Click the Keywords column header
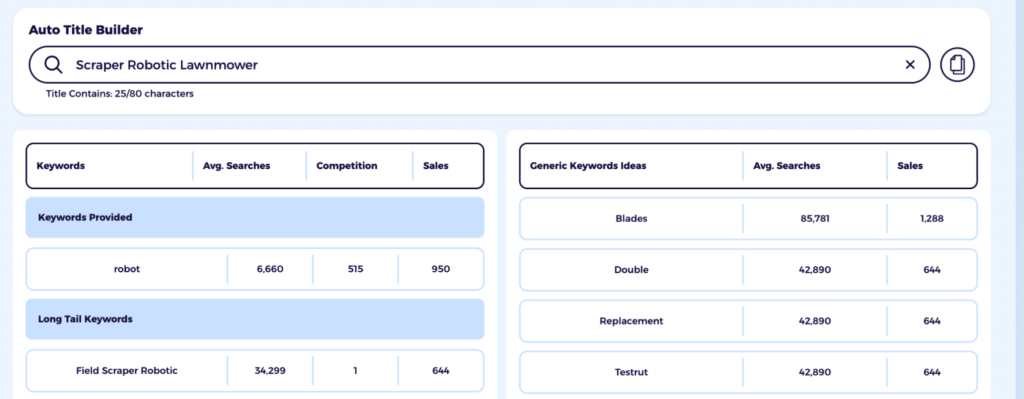This screenshot has width=1024, height=399. (x=61, y=166)
